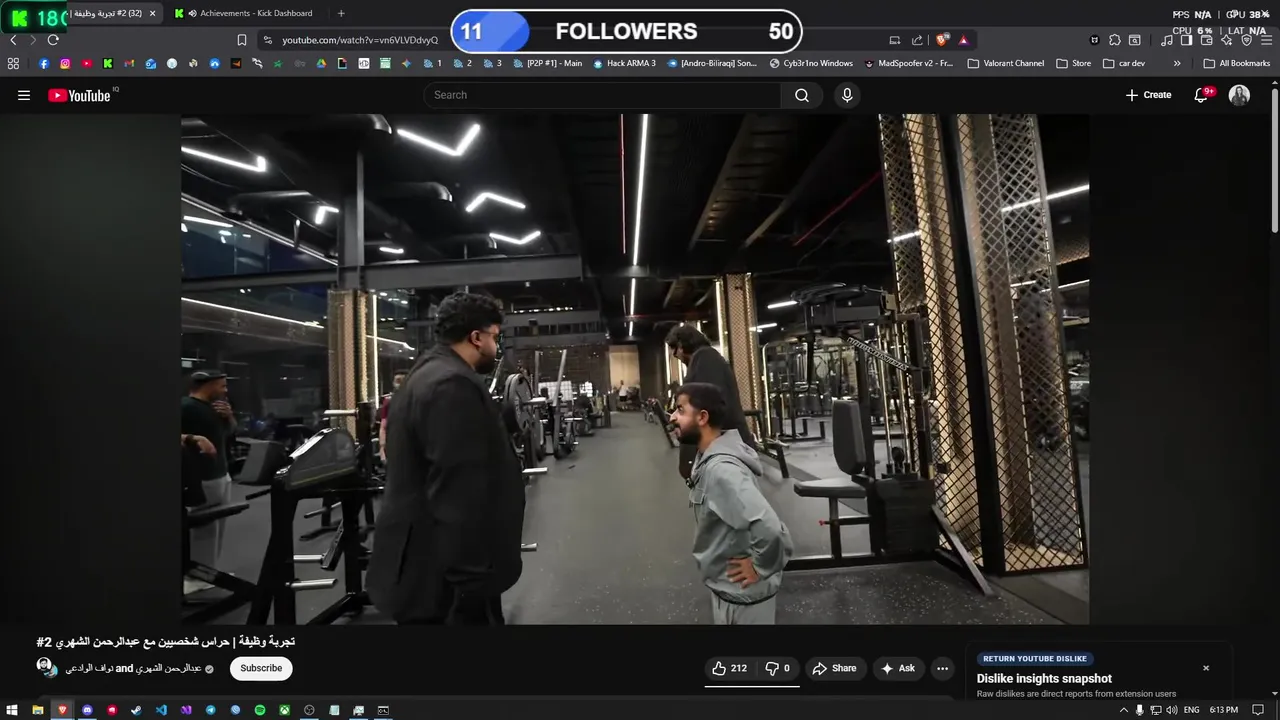Screen dimensions: 1280x720
Task: Click the Dislike insights snapshot heading
Action: [1044, 678]
